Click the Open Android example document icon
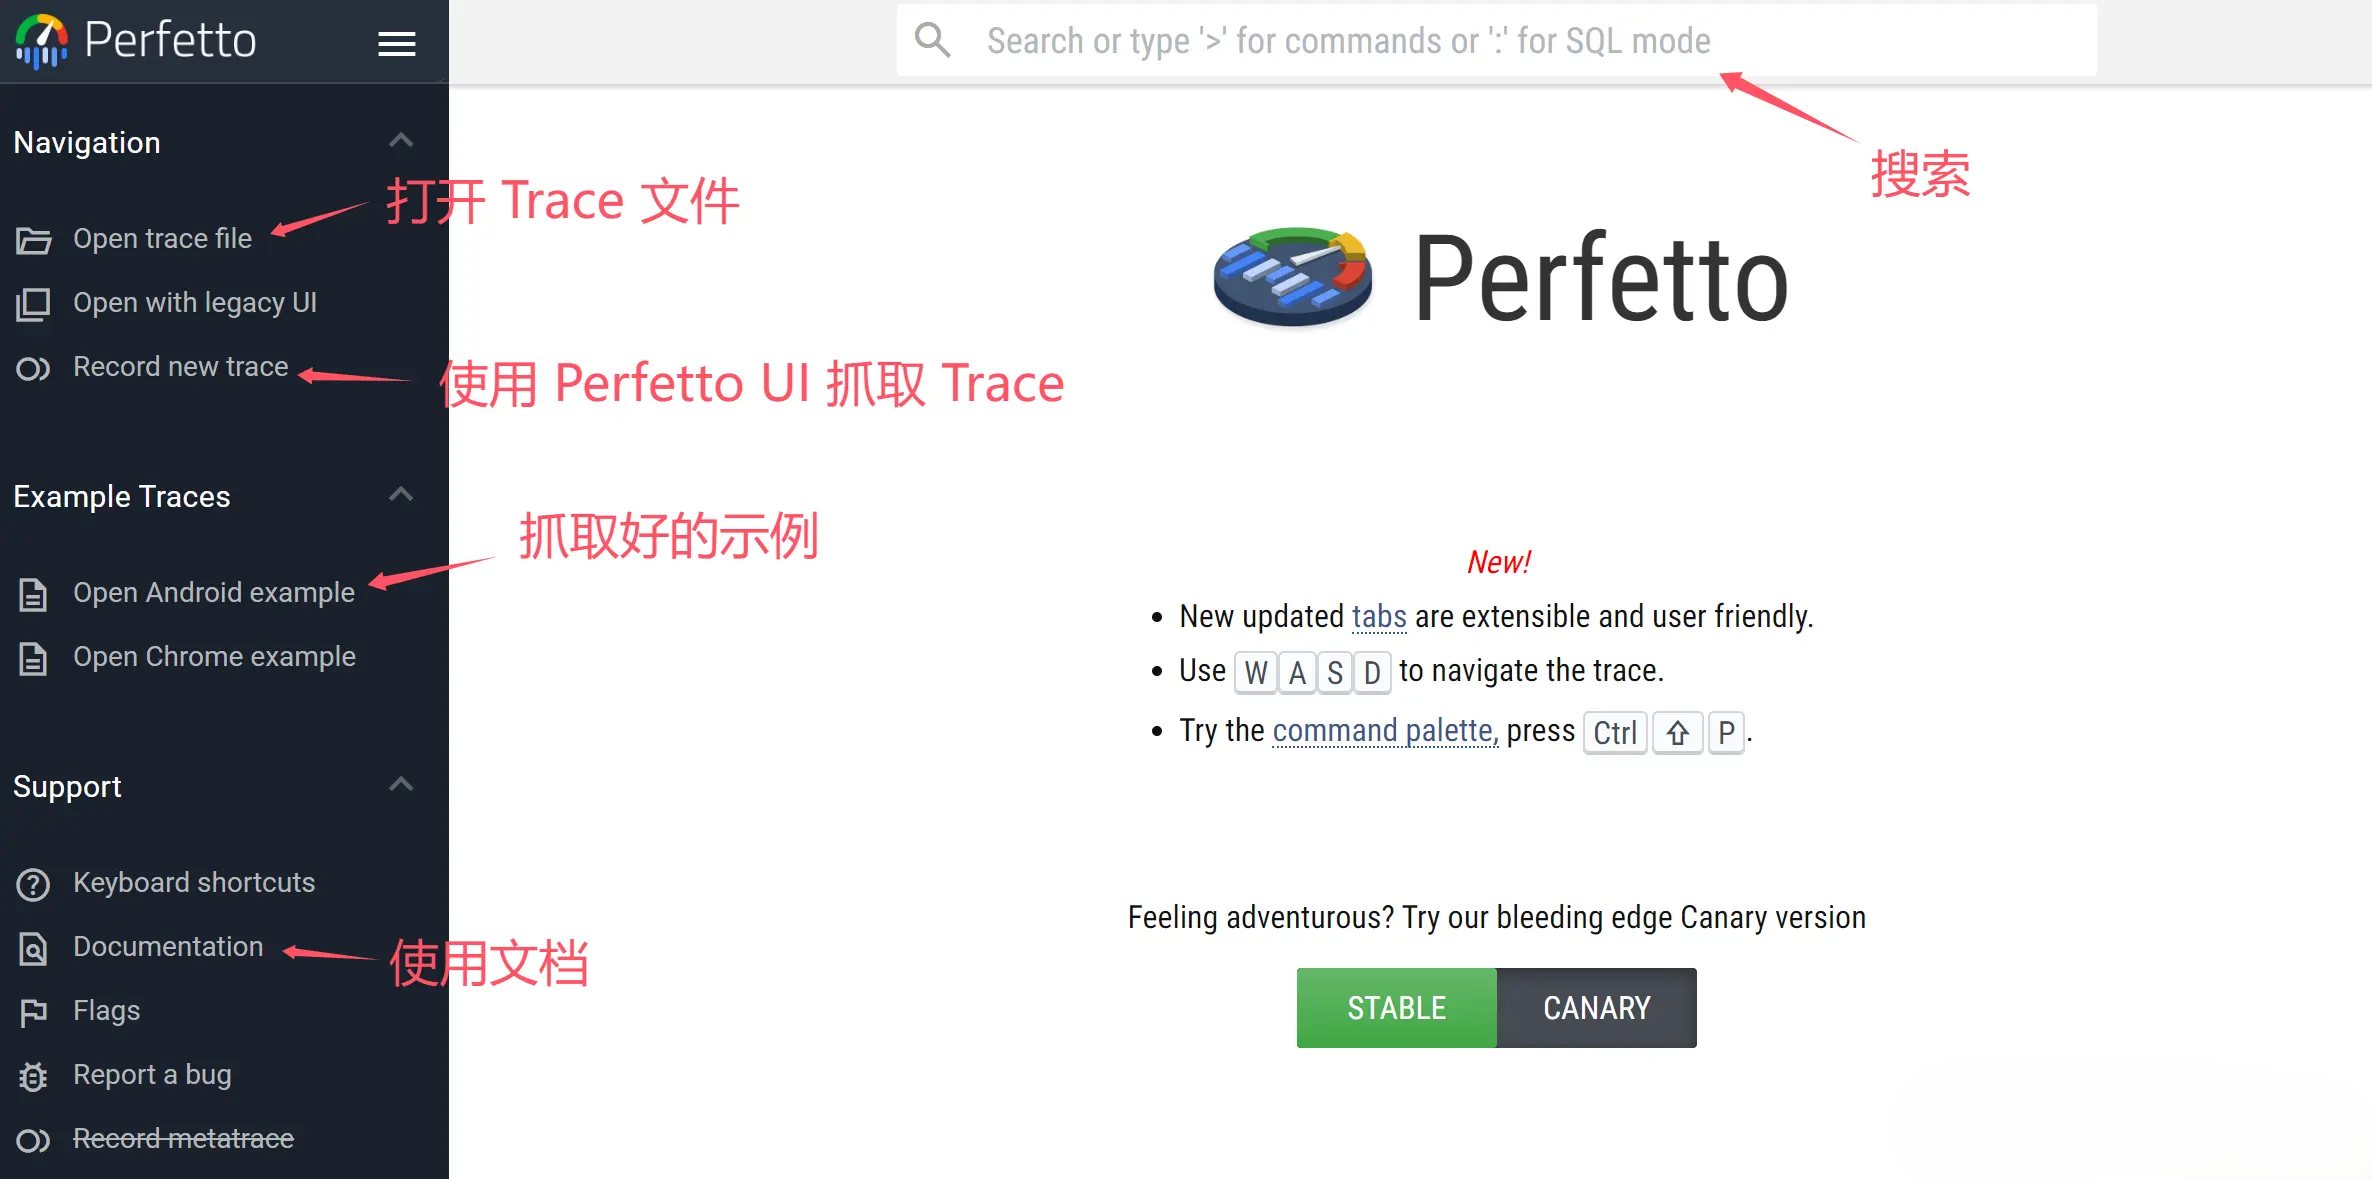 [x=33, y=593]
